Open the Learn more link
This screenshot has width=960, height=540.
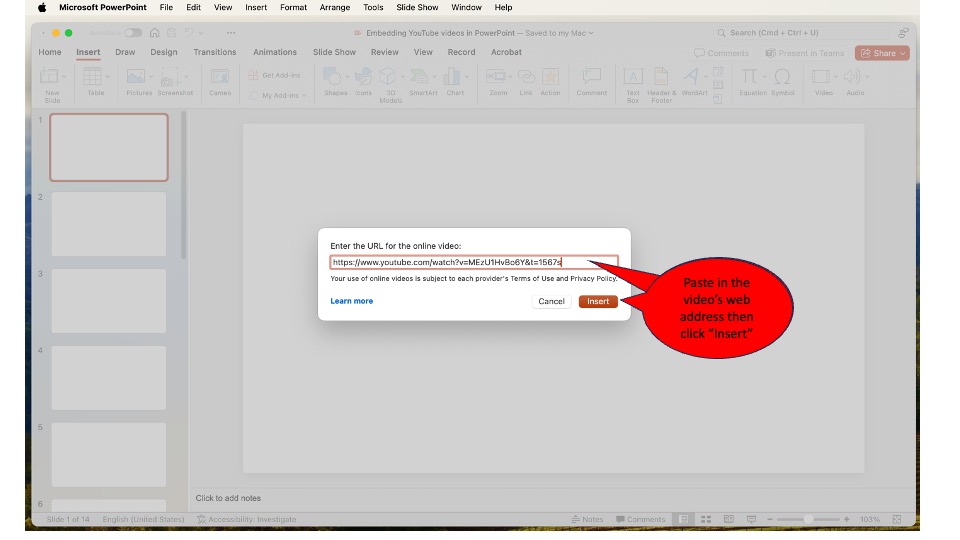tap(351, 301)
